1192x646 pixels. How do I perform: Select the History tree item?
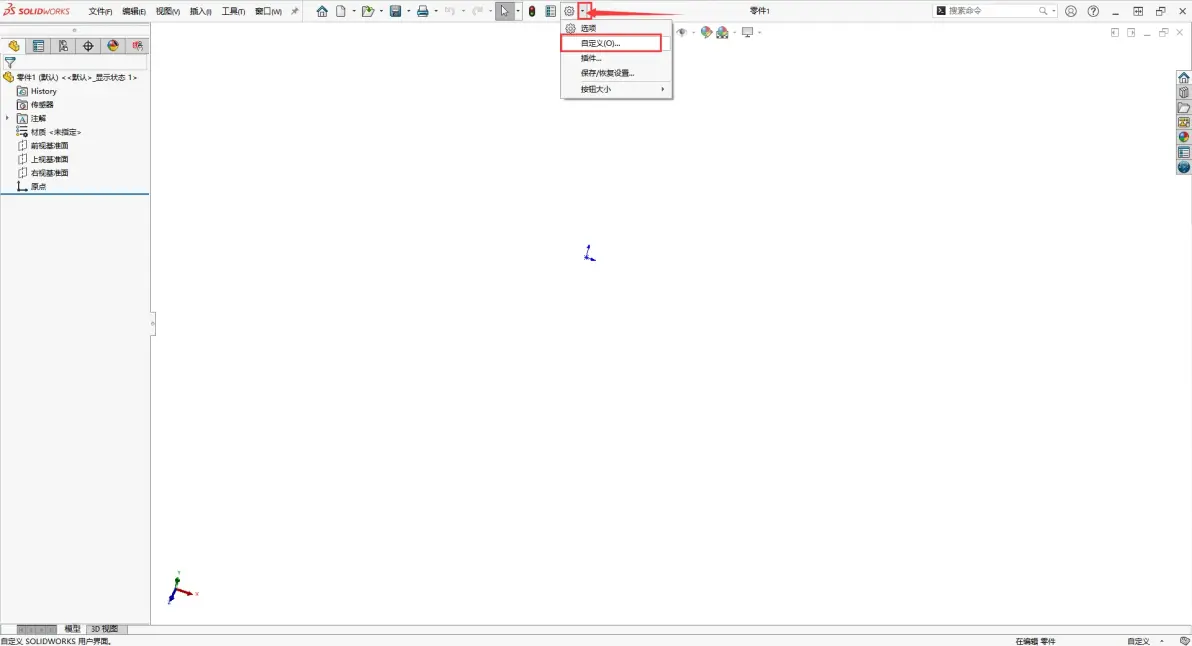click(x=43, y=91)
